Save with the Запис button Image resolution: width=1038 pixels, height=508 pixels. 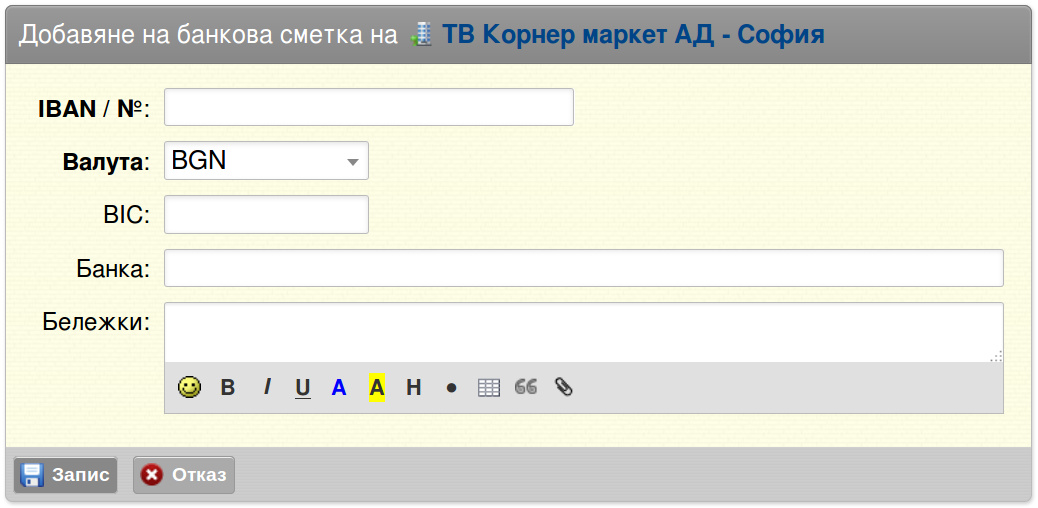[x=66, y=475]
